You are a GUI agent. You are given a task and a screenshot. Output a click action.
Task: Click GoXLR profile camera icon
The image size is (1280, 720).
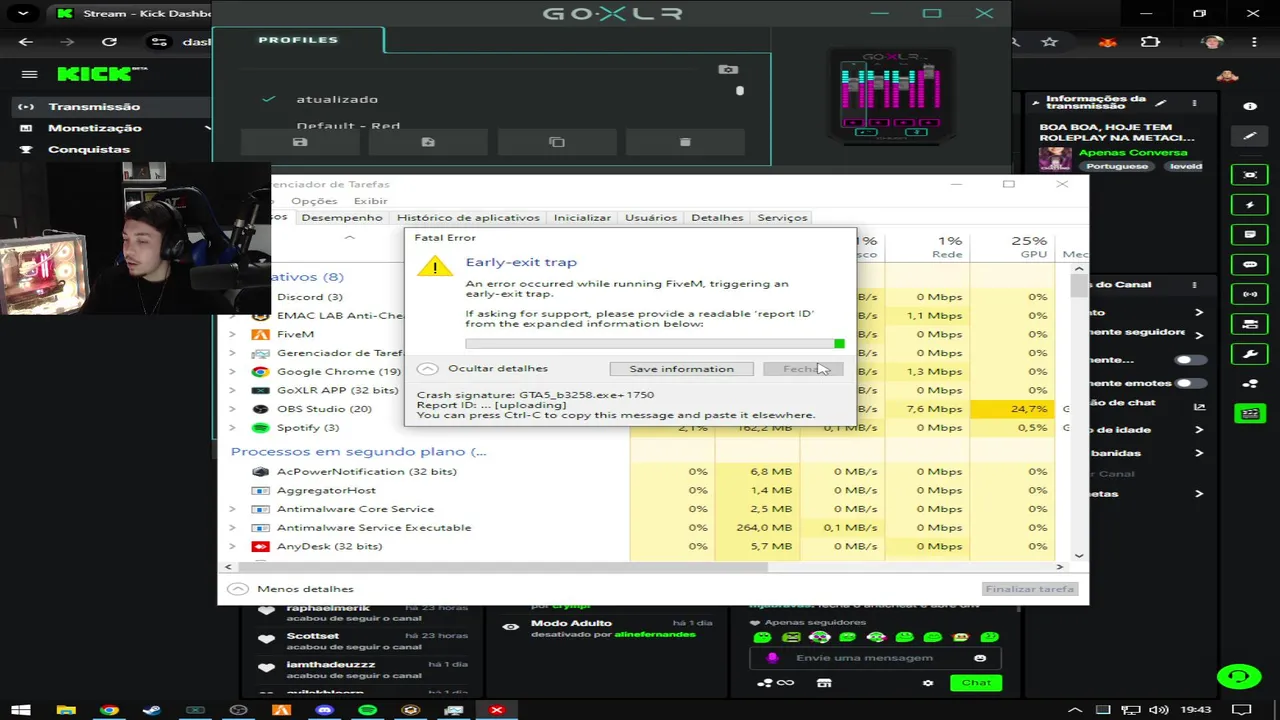pos(728,70)
